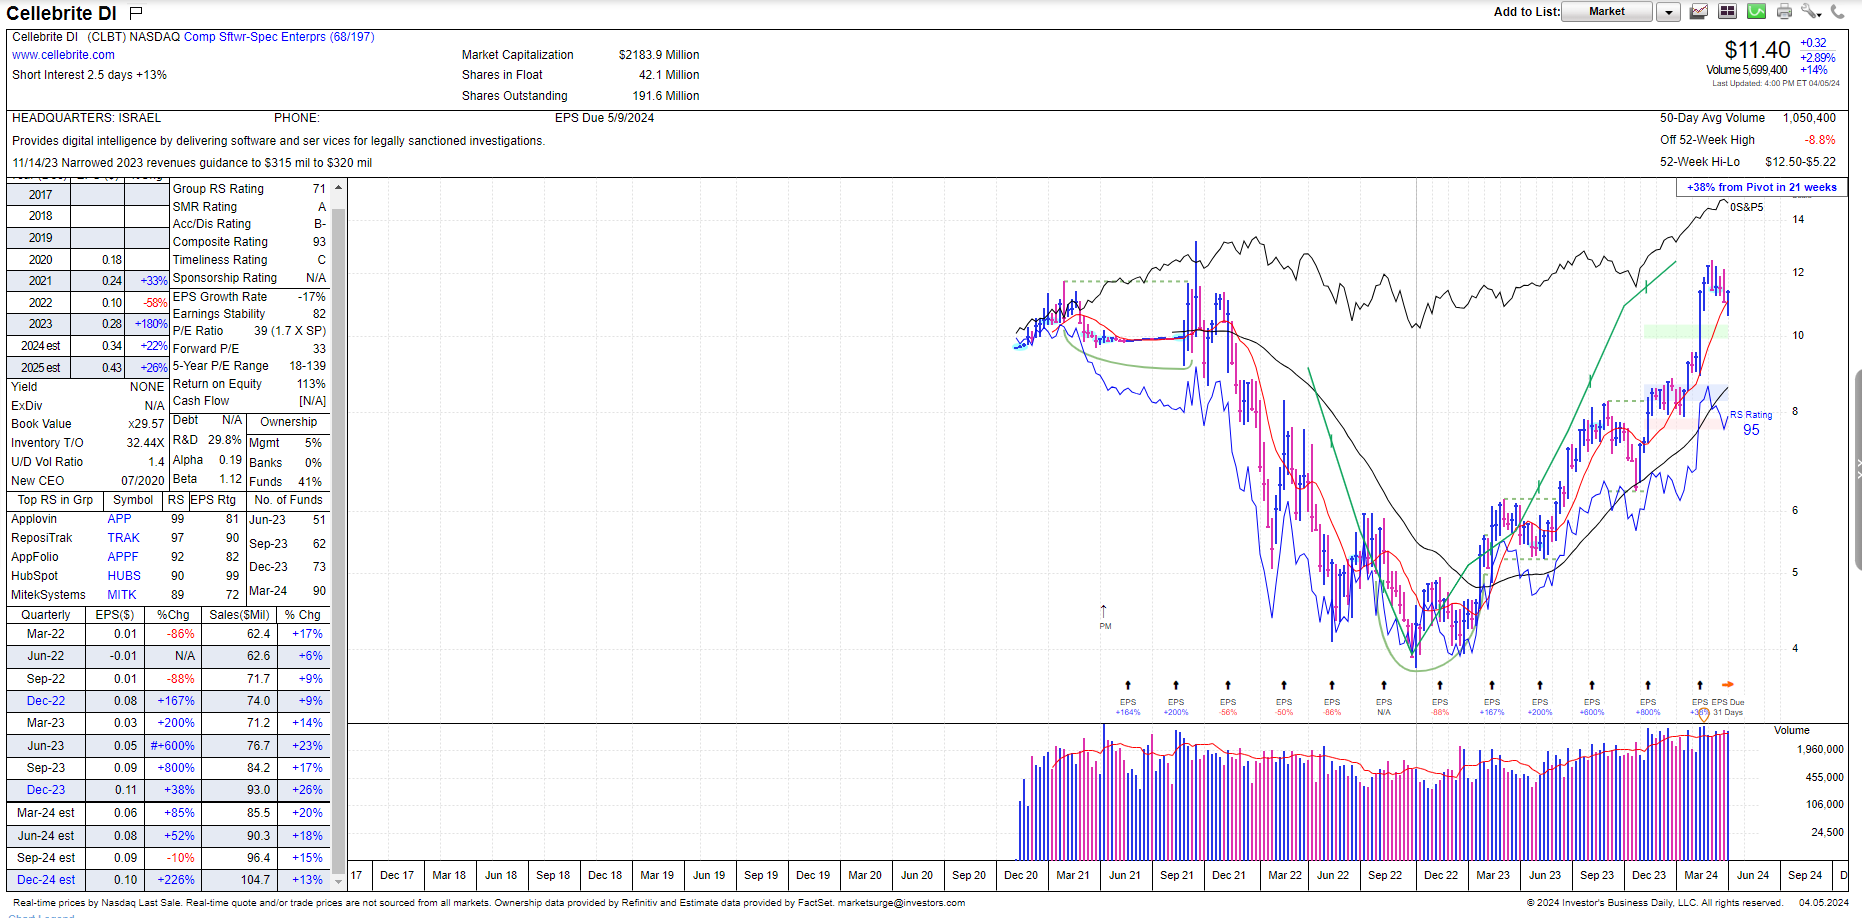Screen dimensions: 1862x918
Task: Click the P/E Ratio 39 row
Action: [x=249, y=331]
